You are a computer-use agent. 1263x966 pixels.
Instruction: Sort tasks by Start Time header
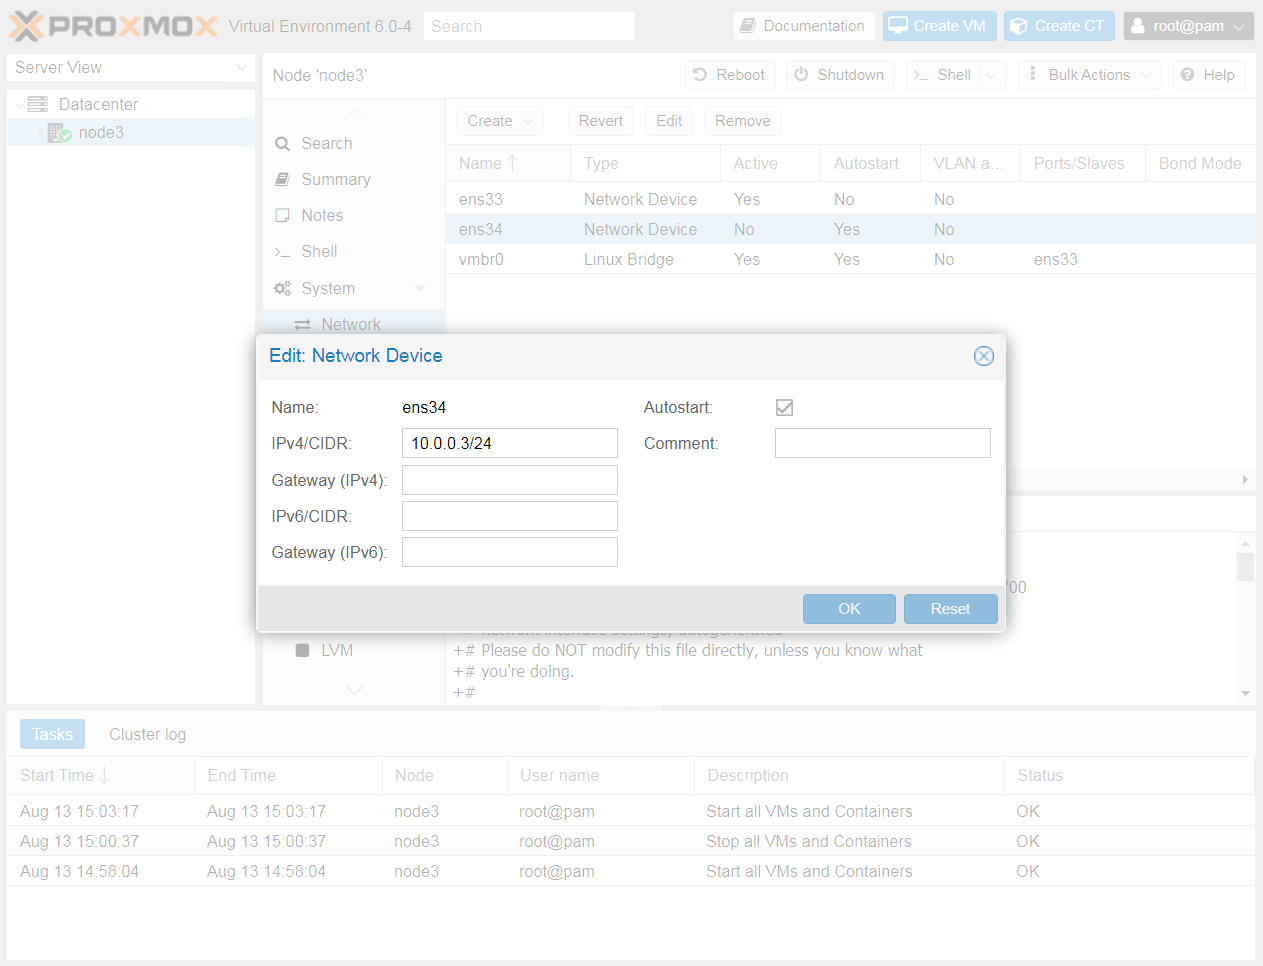101,775
